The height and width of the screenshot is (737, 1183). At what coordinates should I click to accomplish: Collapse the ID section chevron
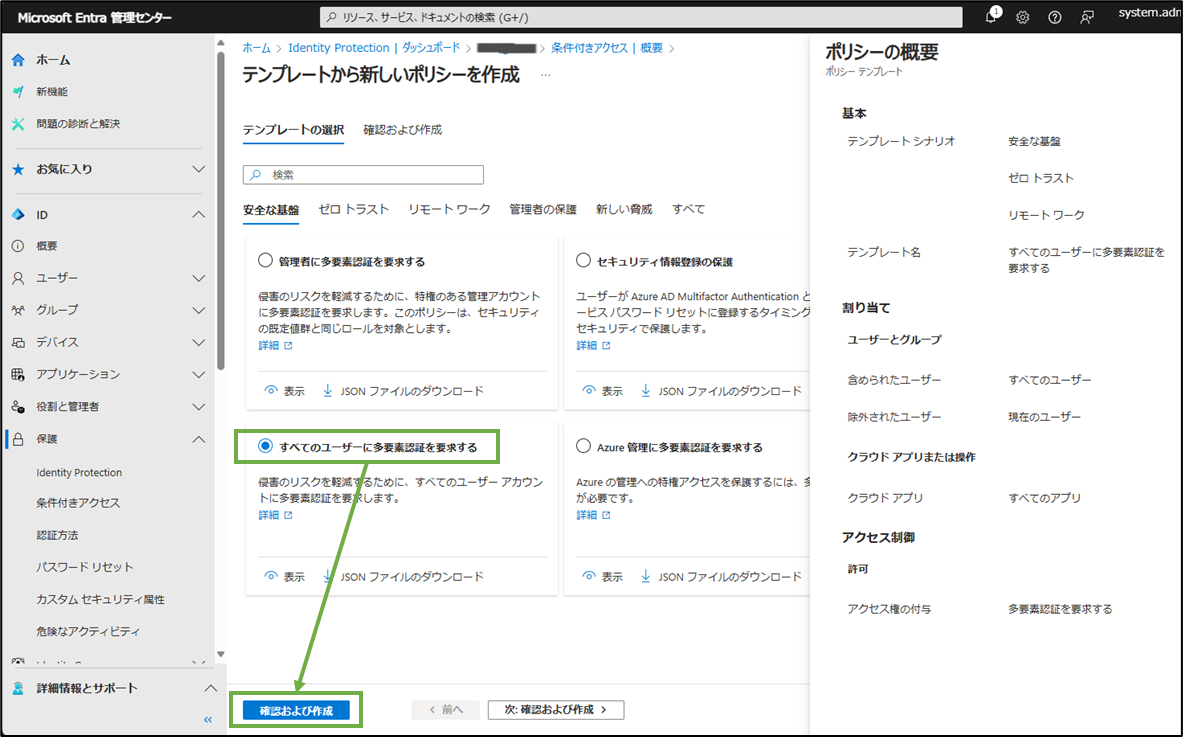tap(198, 215)
